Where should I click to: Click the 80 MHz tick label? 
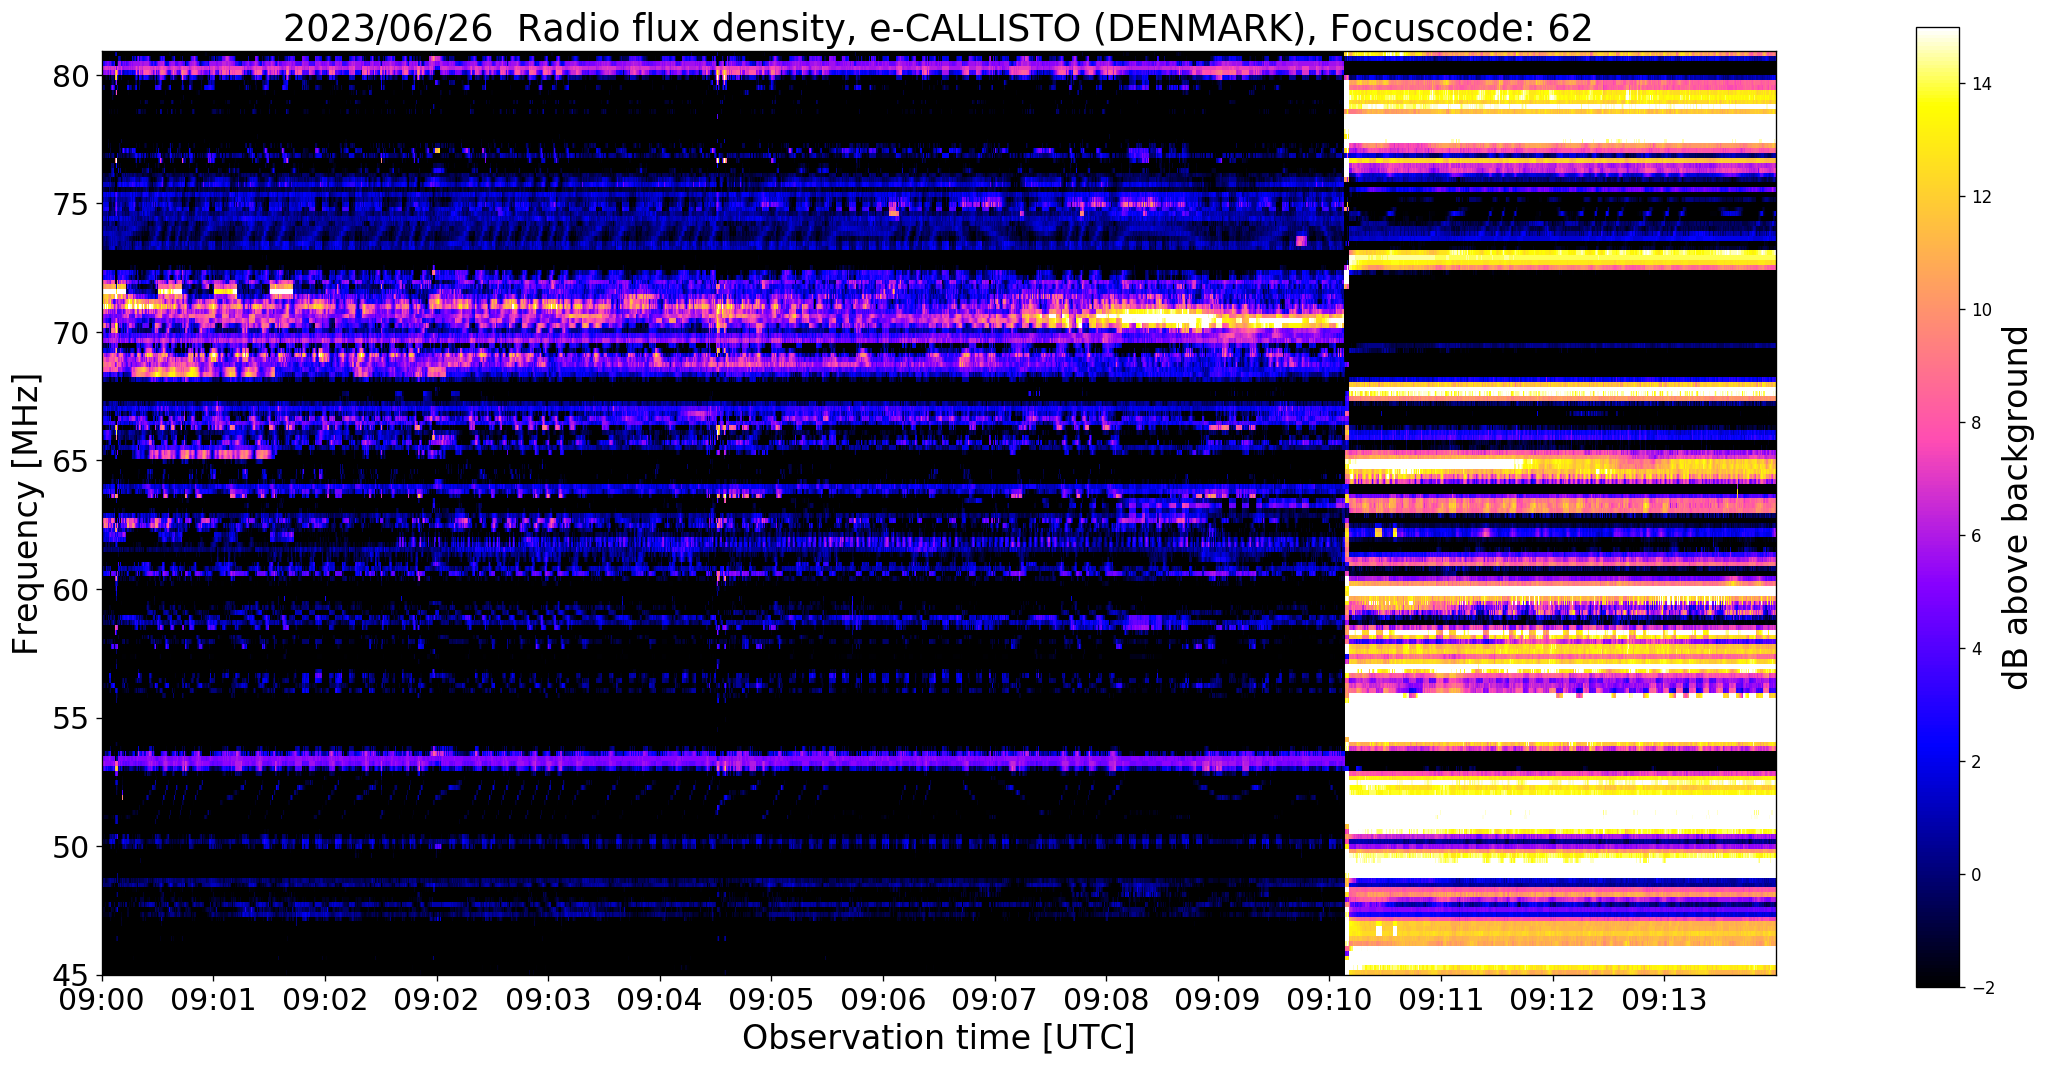72,76
